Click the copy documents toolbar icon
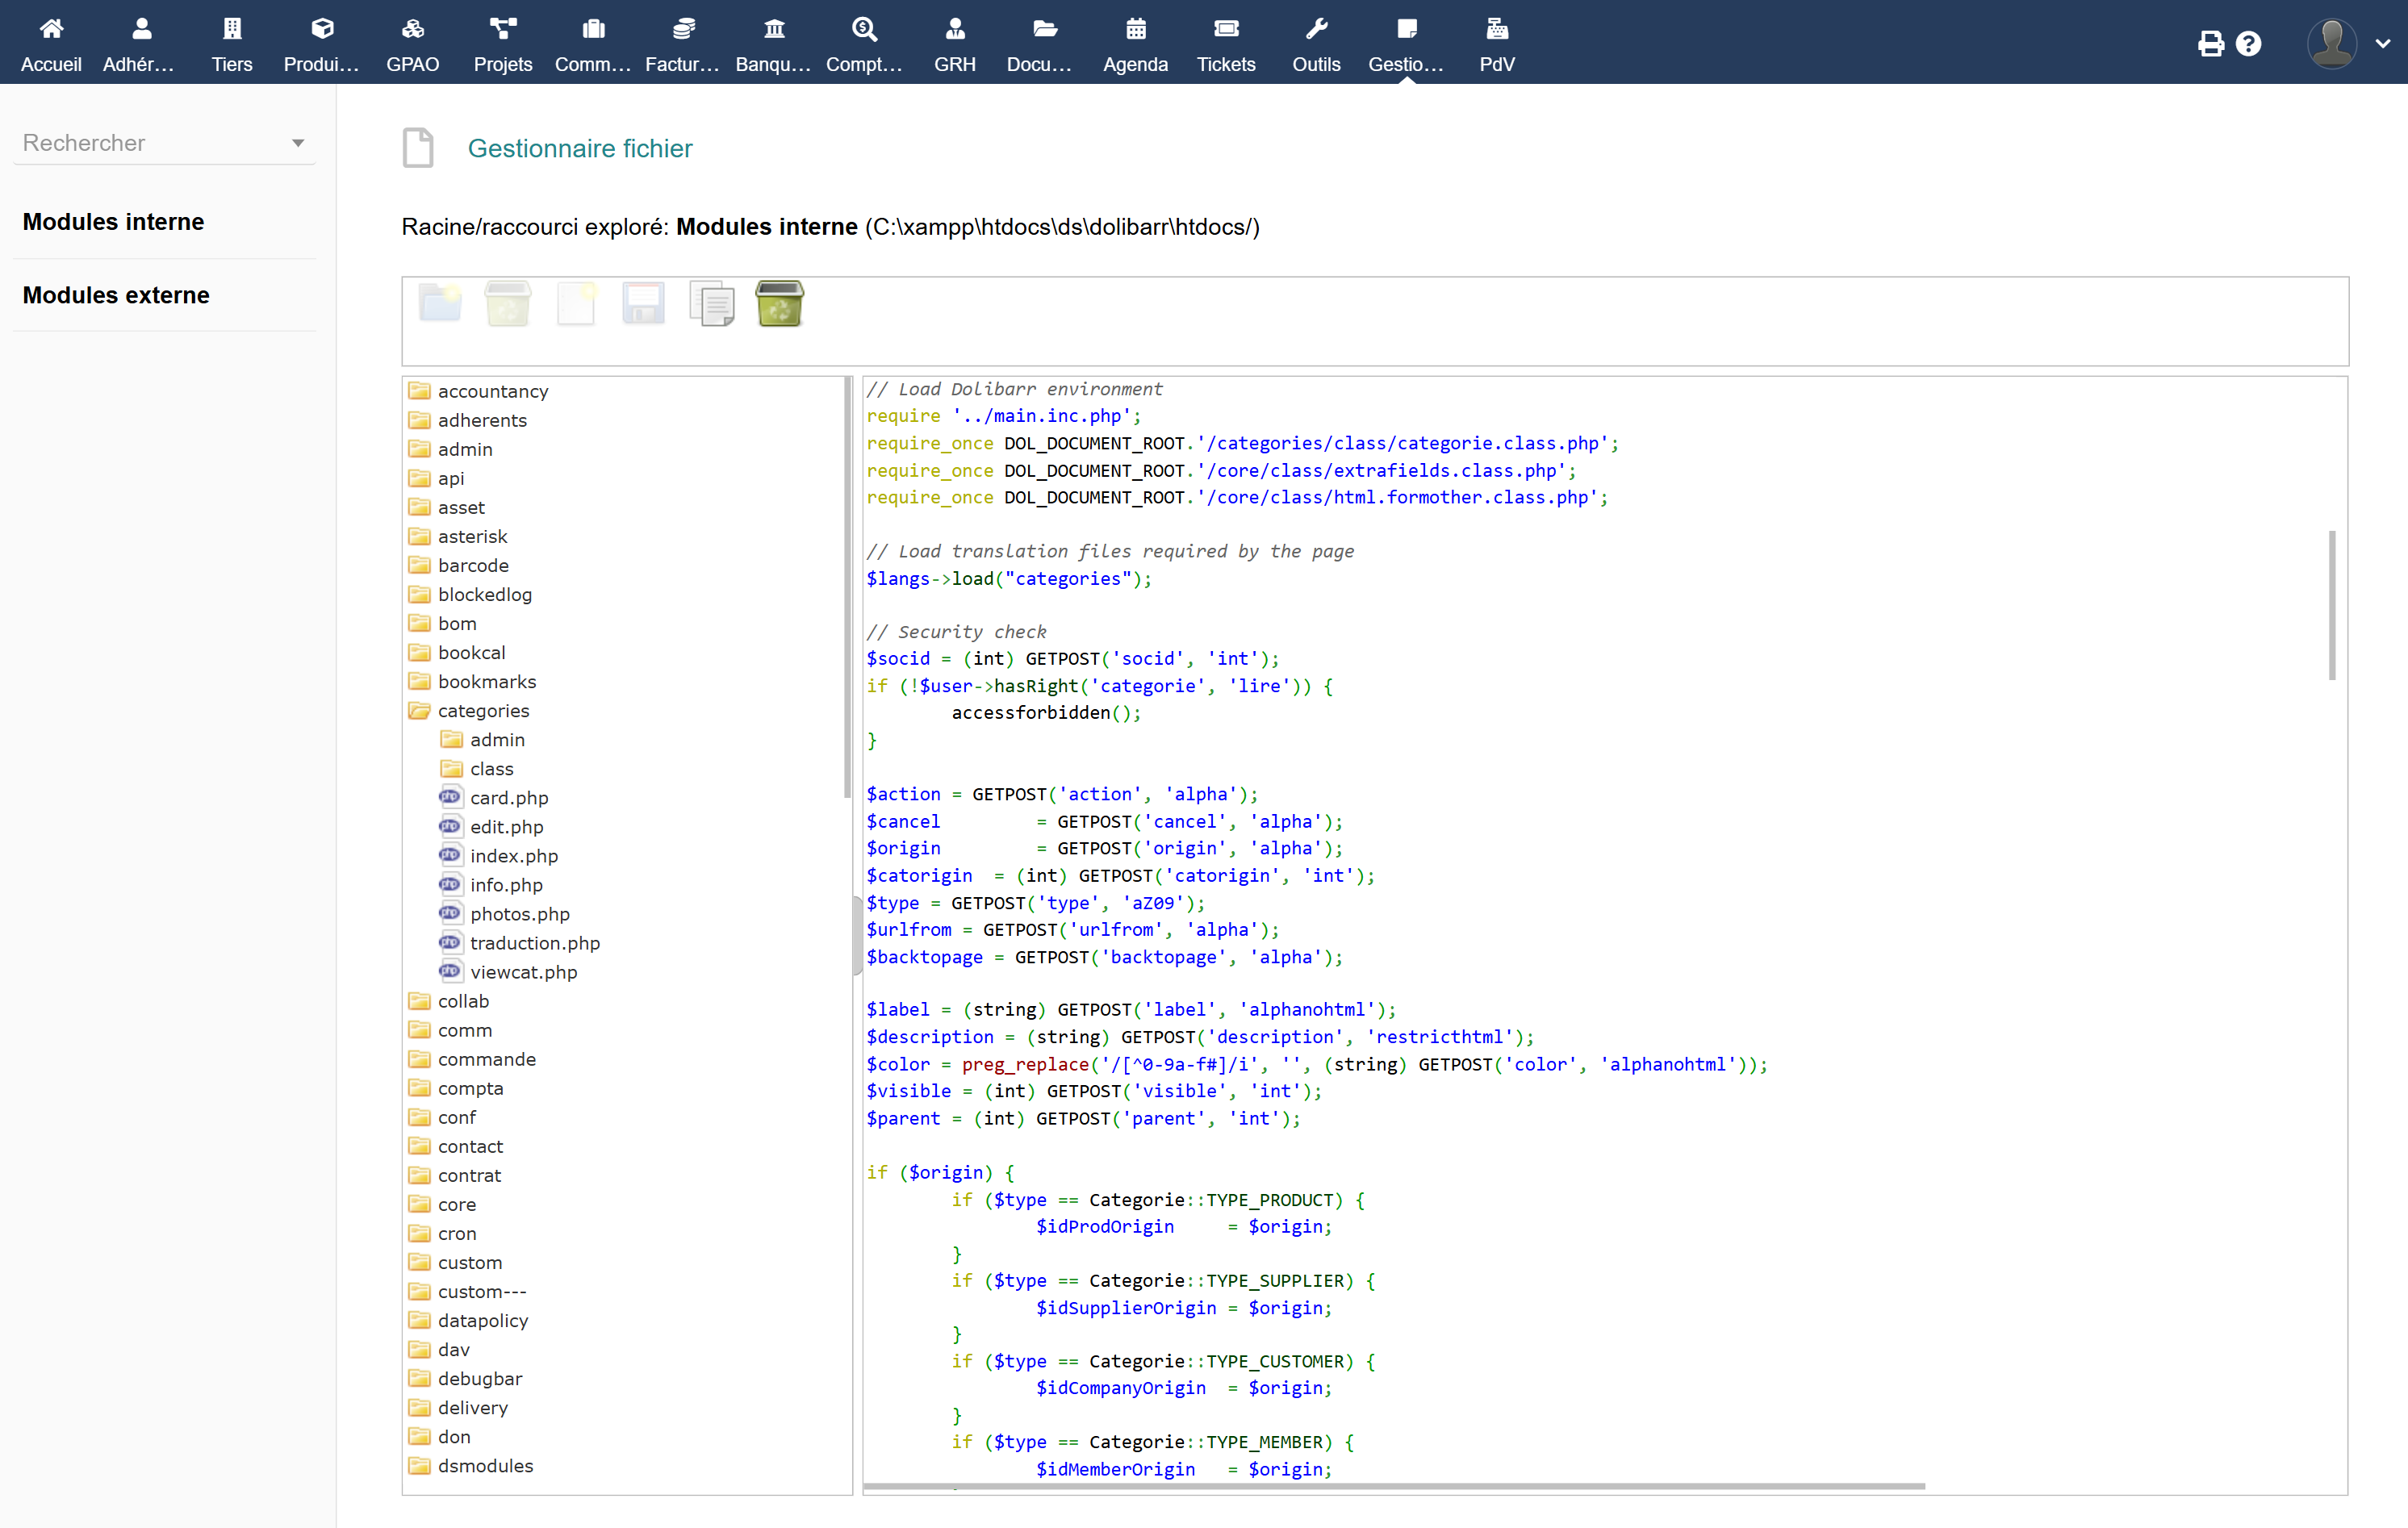2408x1528 pixels. [x=711, y=303]
